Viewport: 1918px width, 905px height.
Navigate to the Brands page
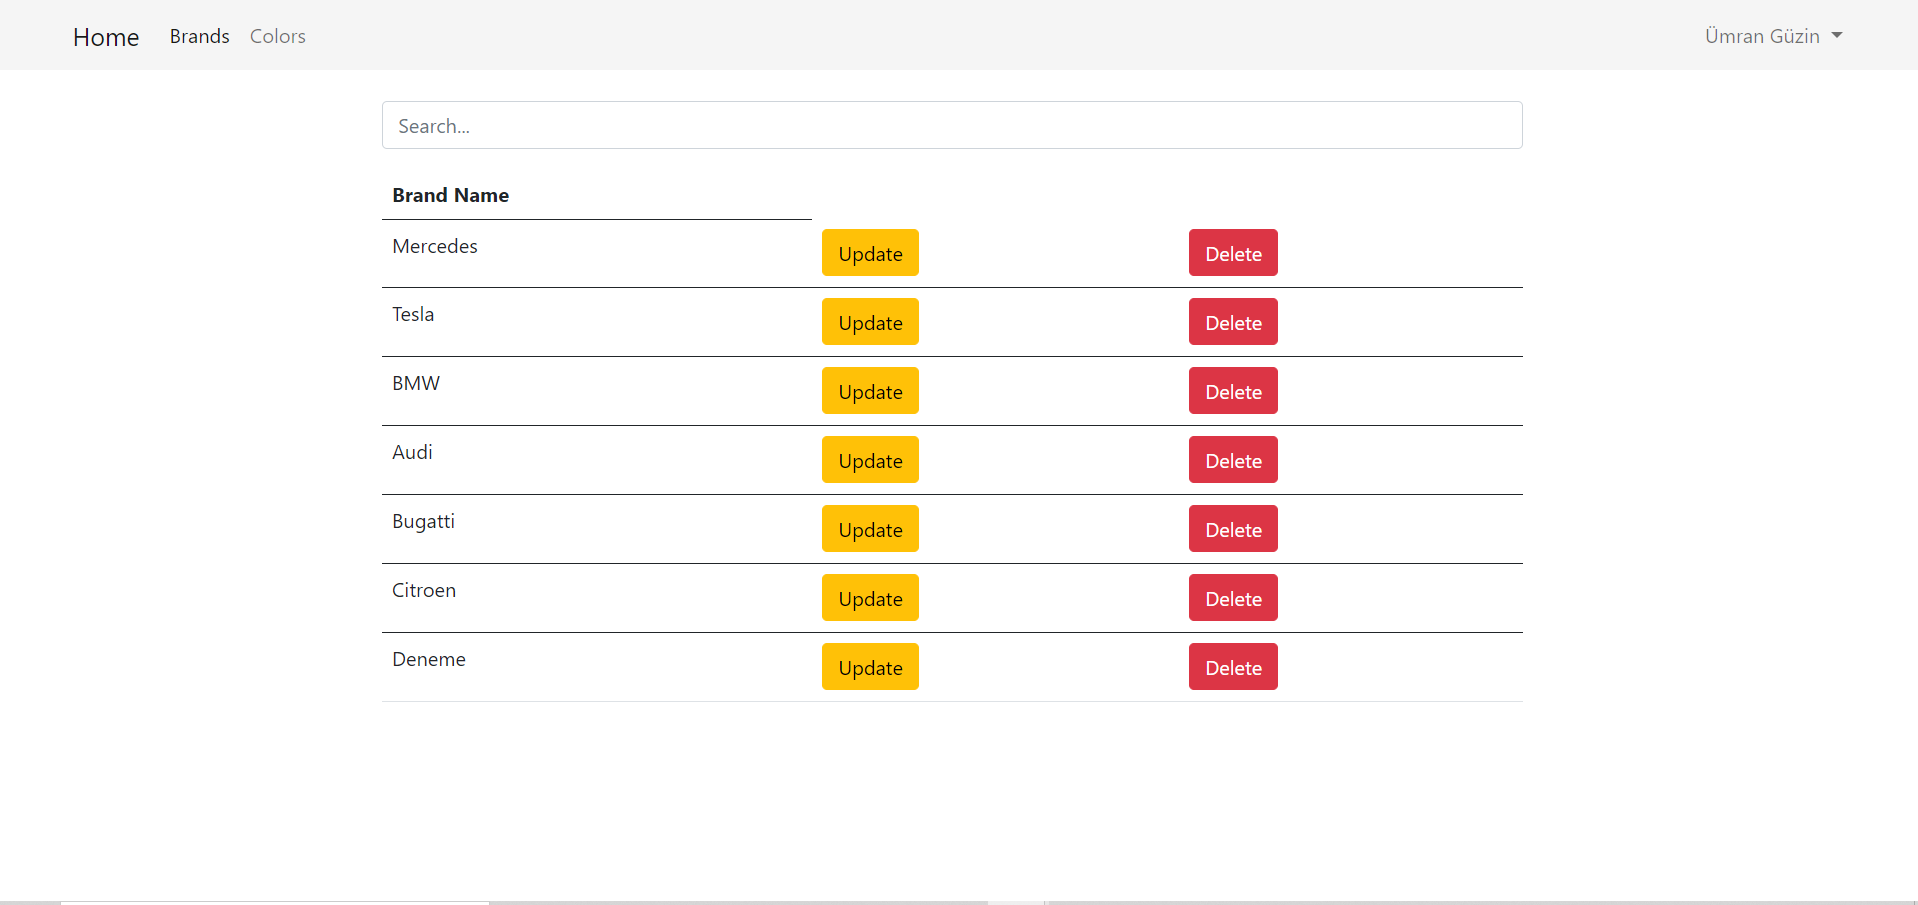pos(199,36)
